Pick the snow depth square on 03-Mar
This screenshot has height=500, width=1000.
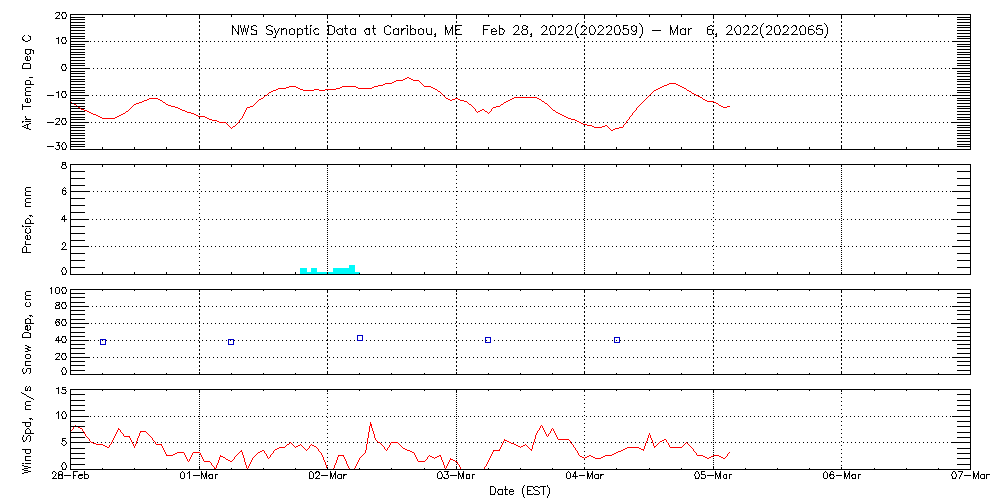coord(488,340)
